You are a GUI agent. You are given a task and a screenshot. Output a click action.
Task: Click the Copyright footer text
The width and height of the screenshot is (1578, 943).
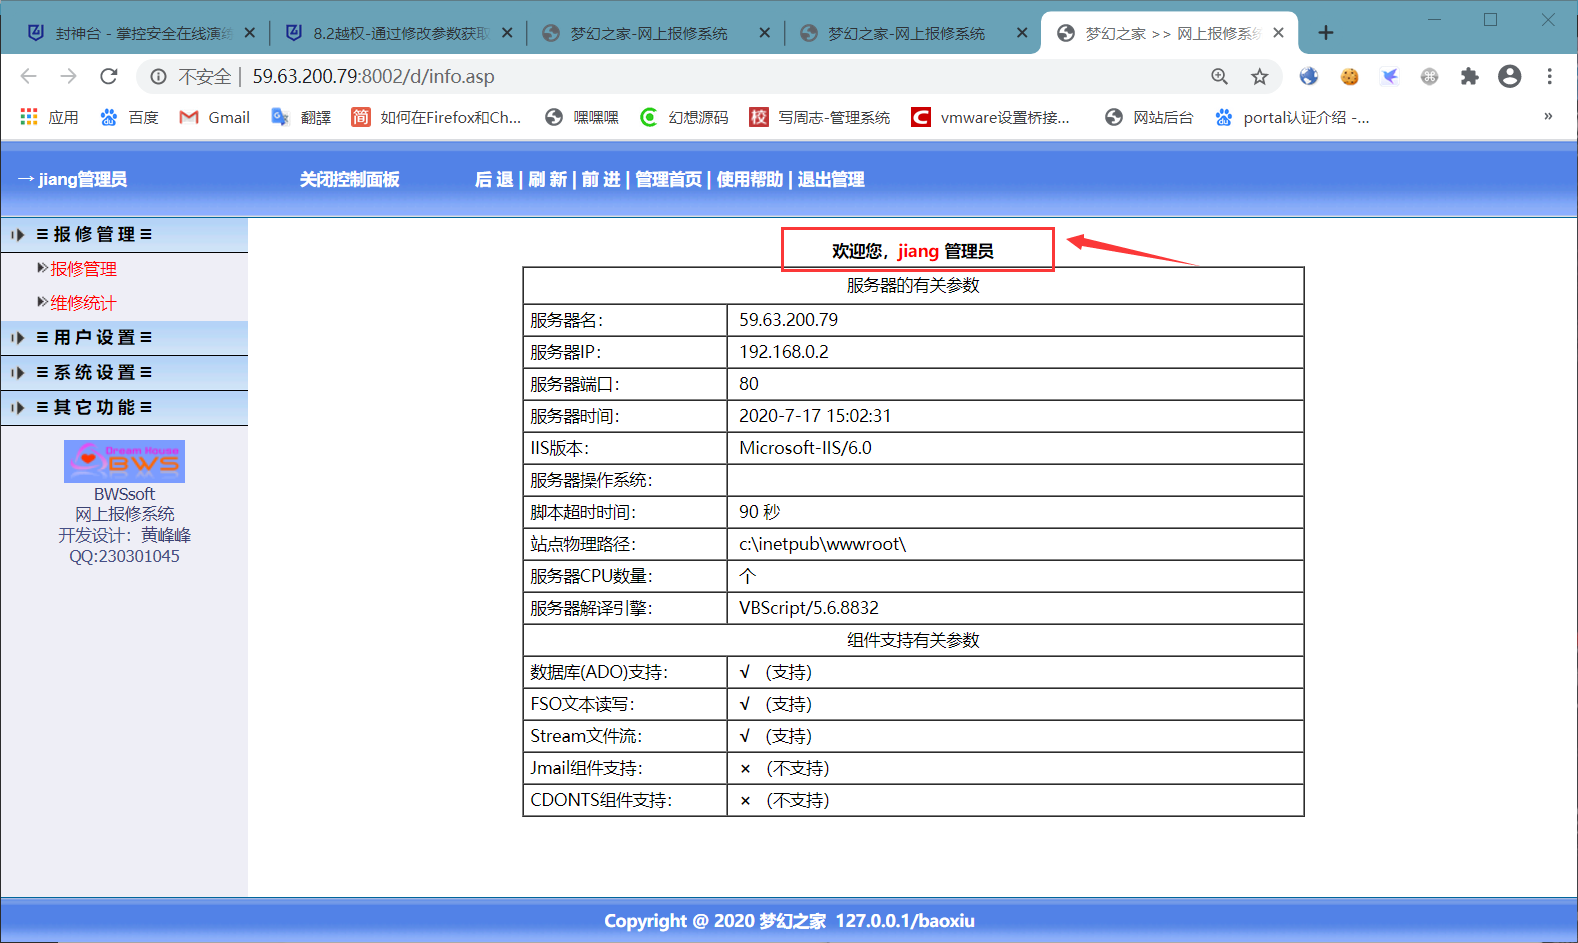coord(789,921)
